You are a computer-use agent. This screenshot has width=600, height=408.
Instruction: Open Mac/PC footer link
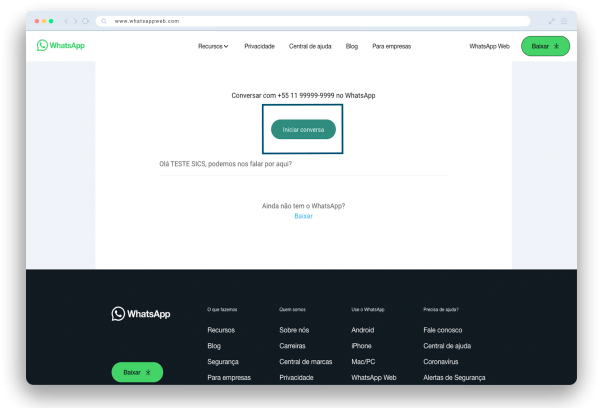pyautogui.click(x=363, y=362)
